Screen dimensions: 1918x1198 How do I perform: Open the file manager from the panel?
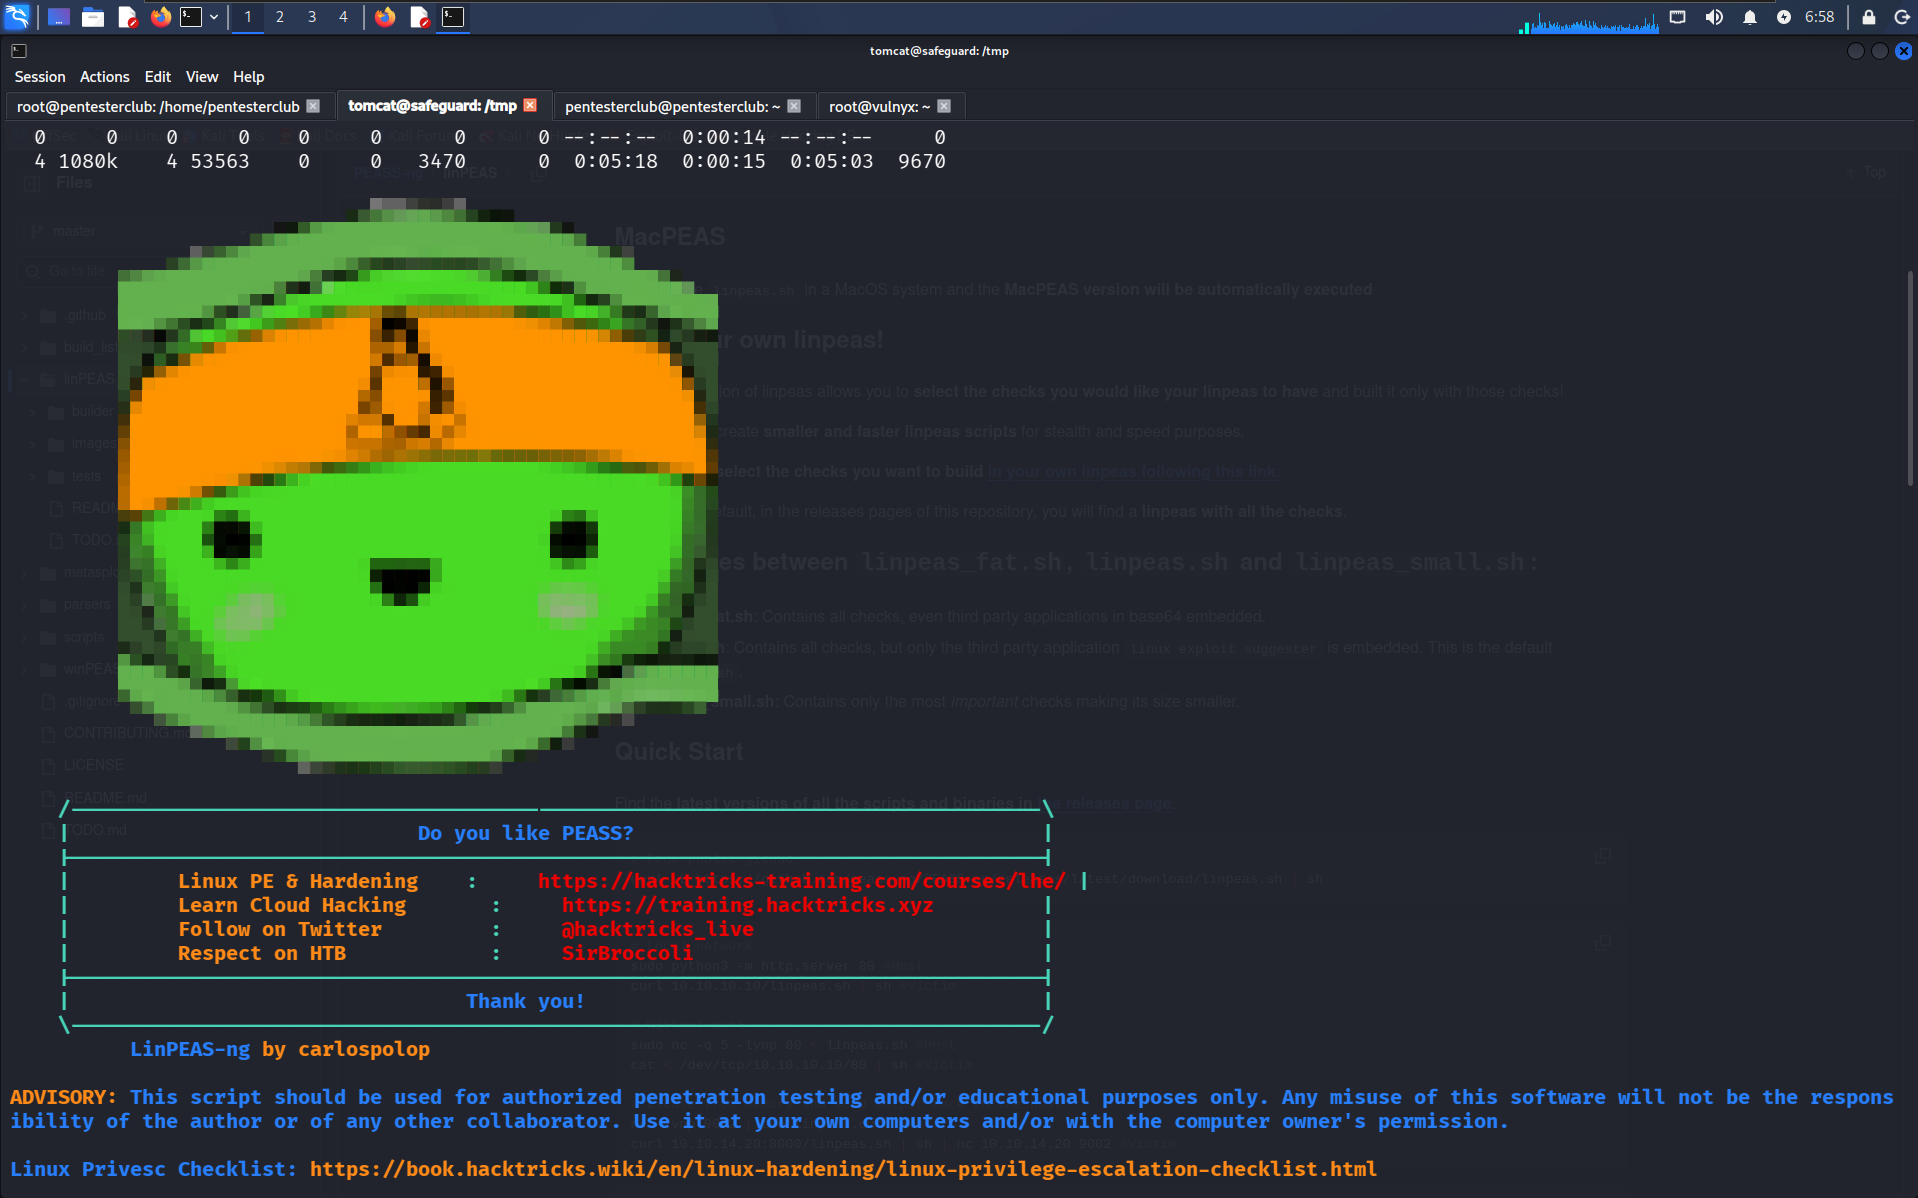click(x=93, y=17)
